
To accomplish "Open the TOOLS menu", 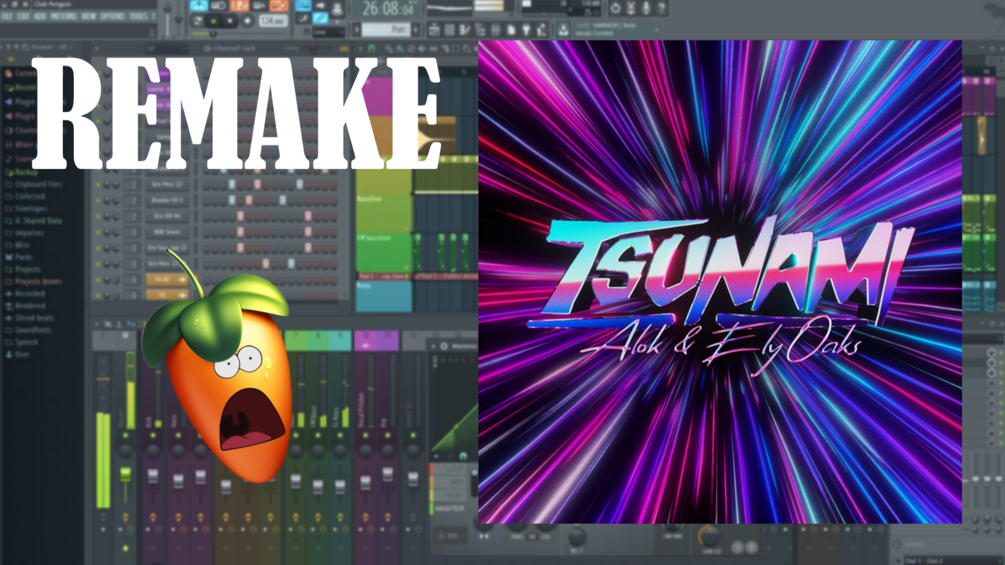I will pos(138,16).
